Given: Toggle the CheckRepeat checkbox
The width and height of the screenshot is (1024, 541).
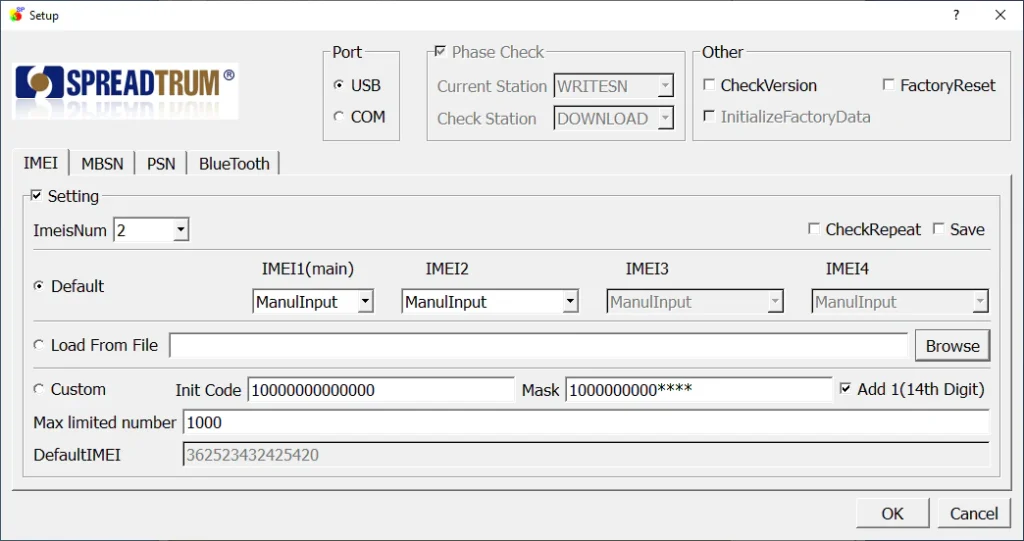Looking at the screenshot, I should pyautogui.click(x=814, y=230).
